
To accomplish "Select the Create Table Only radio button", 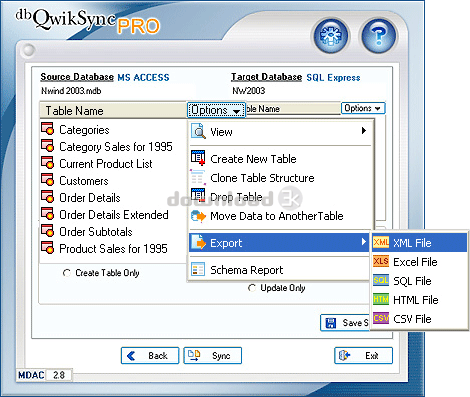I will (66, 273).
